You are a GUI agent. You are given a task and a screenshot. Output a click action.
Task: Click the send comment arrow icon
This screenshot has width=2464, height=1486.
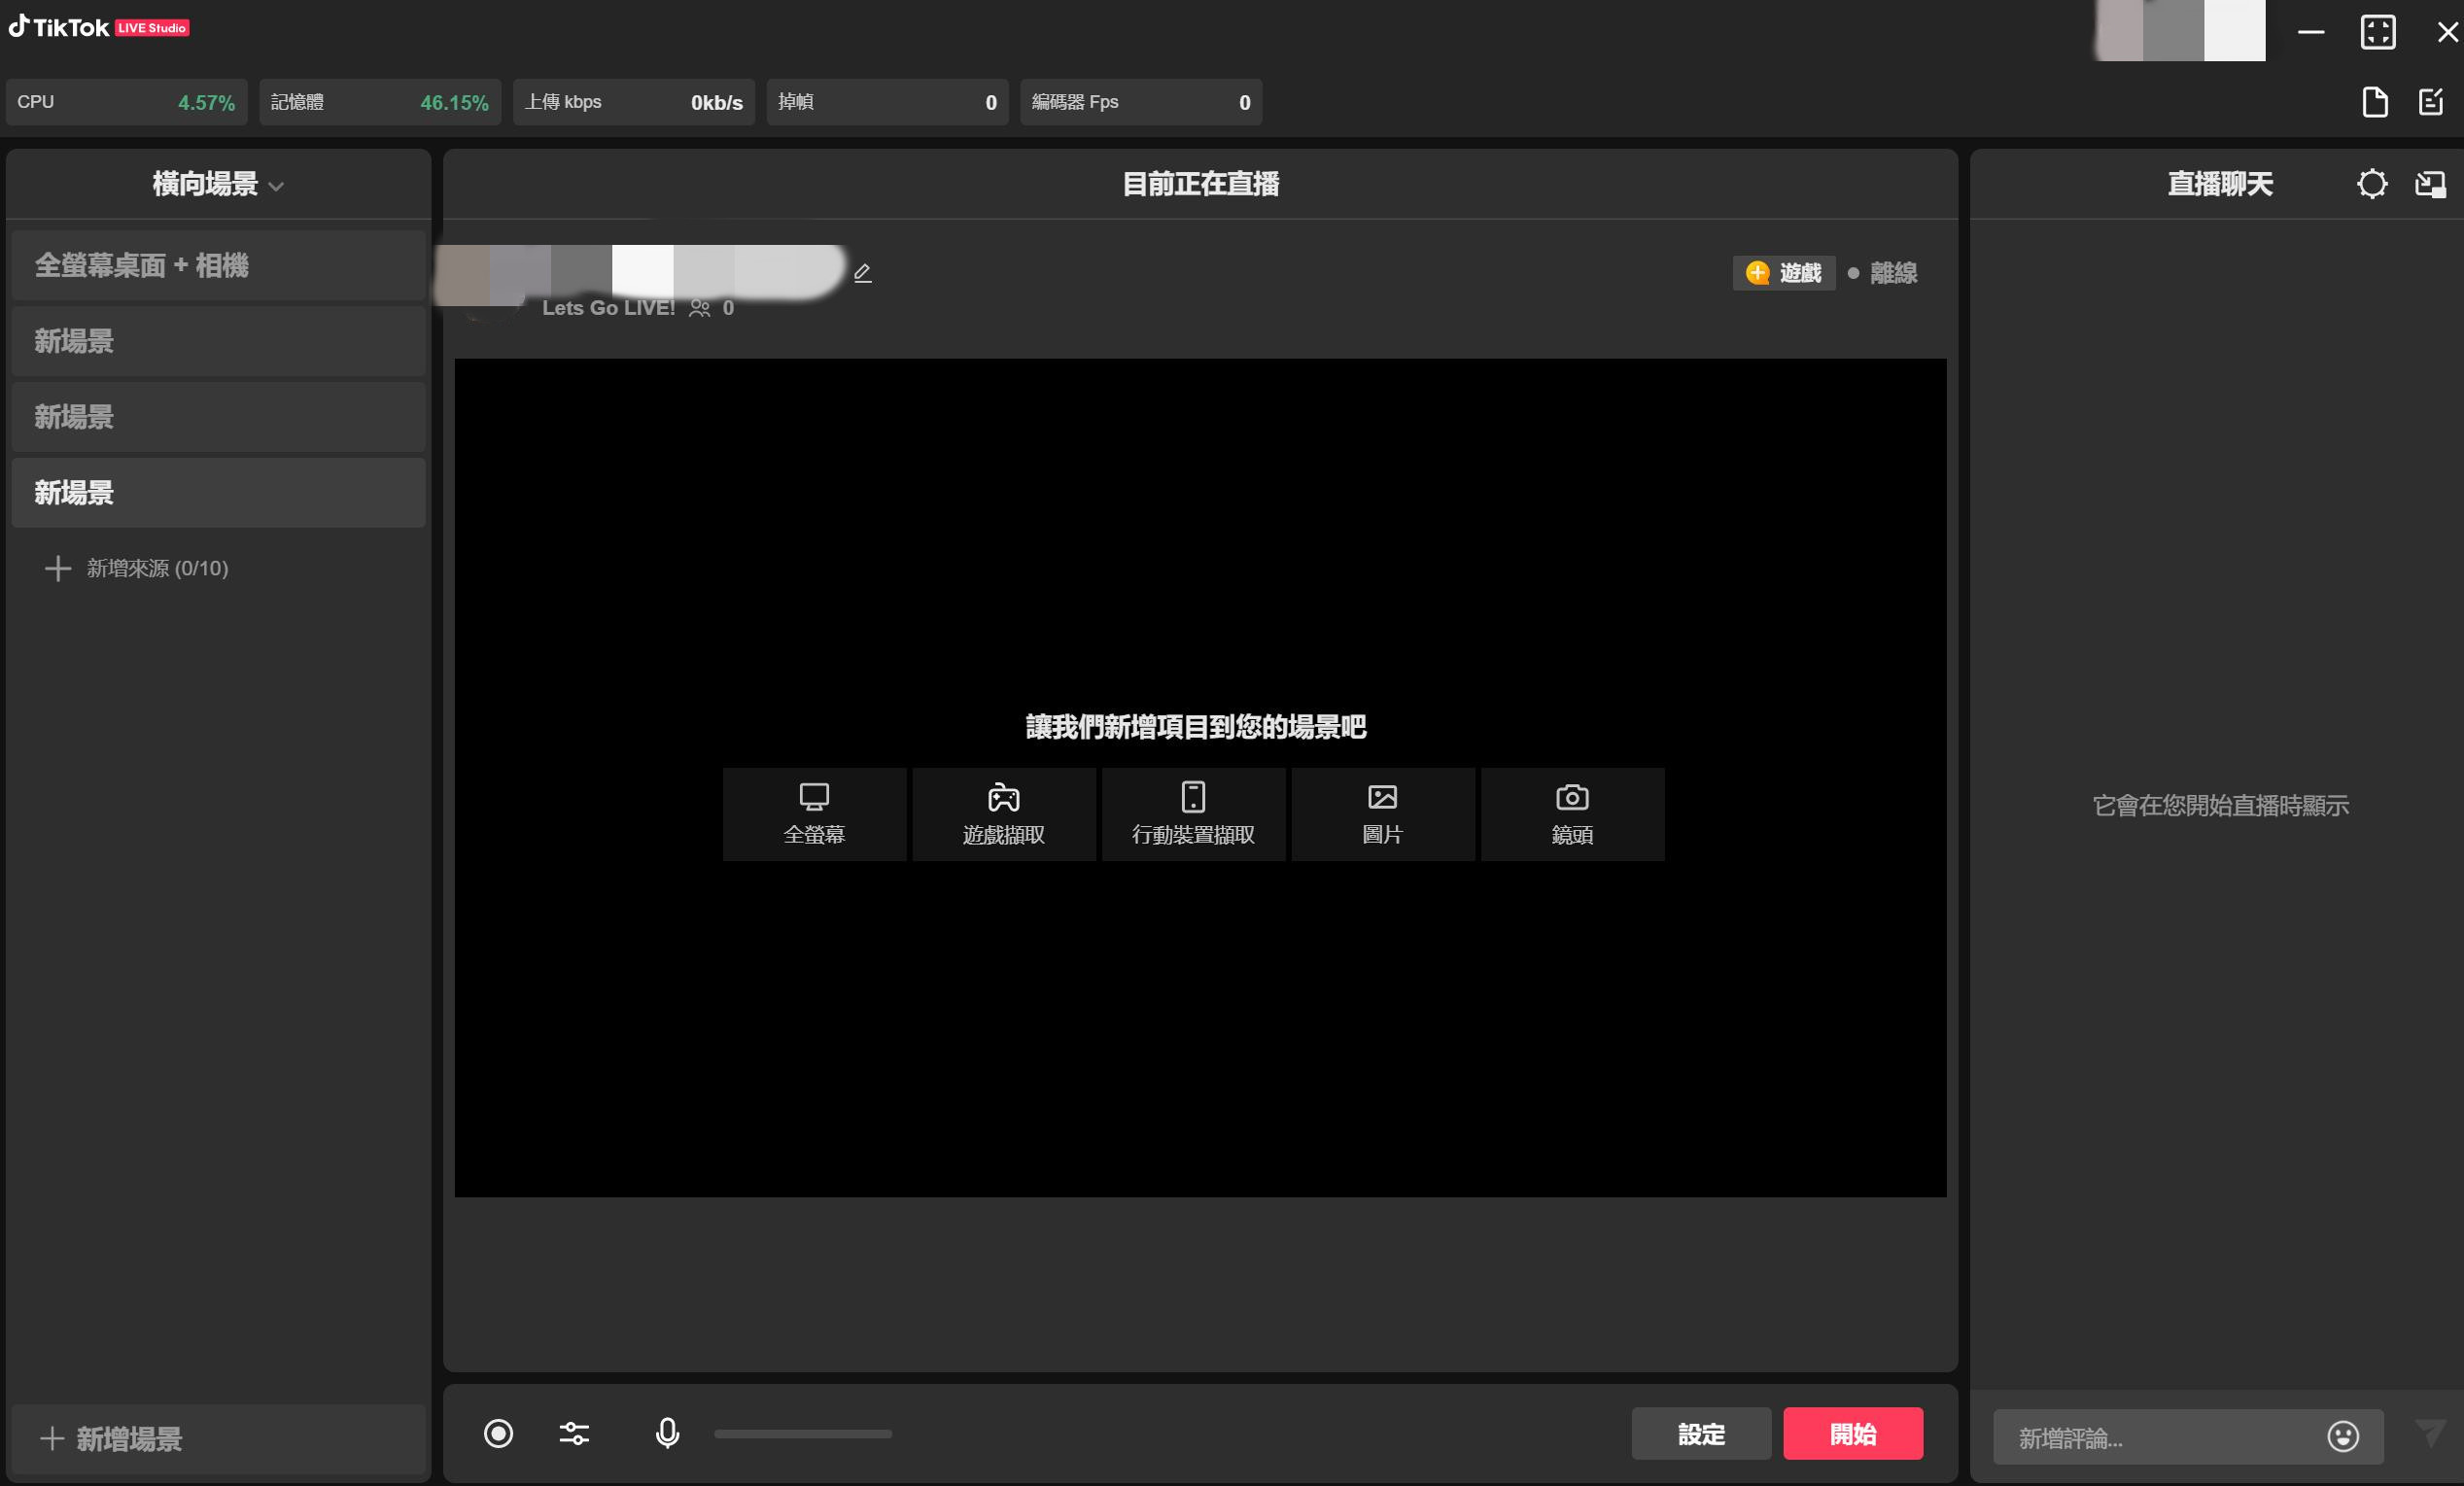(2429, 1433)
